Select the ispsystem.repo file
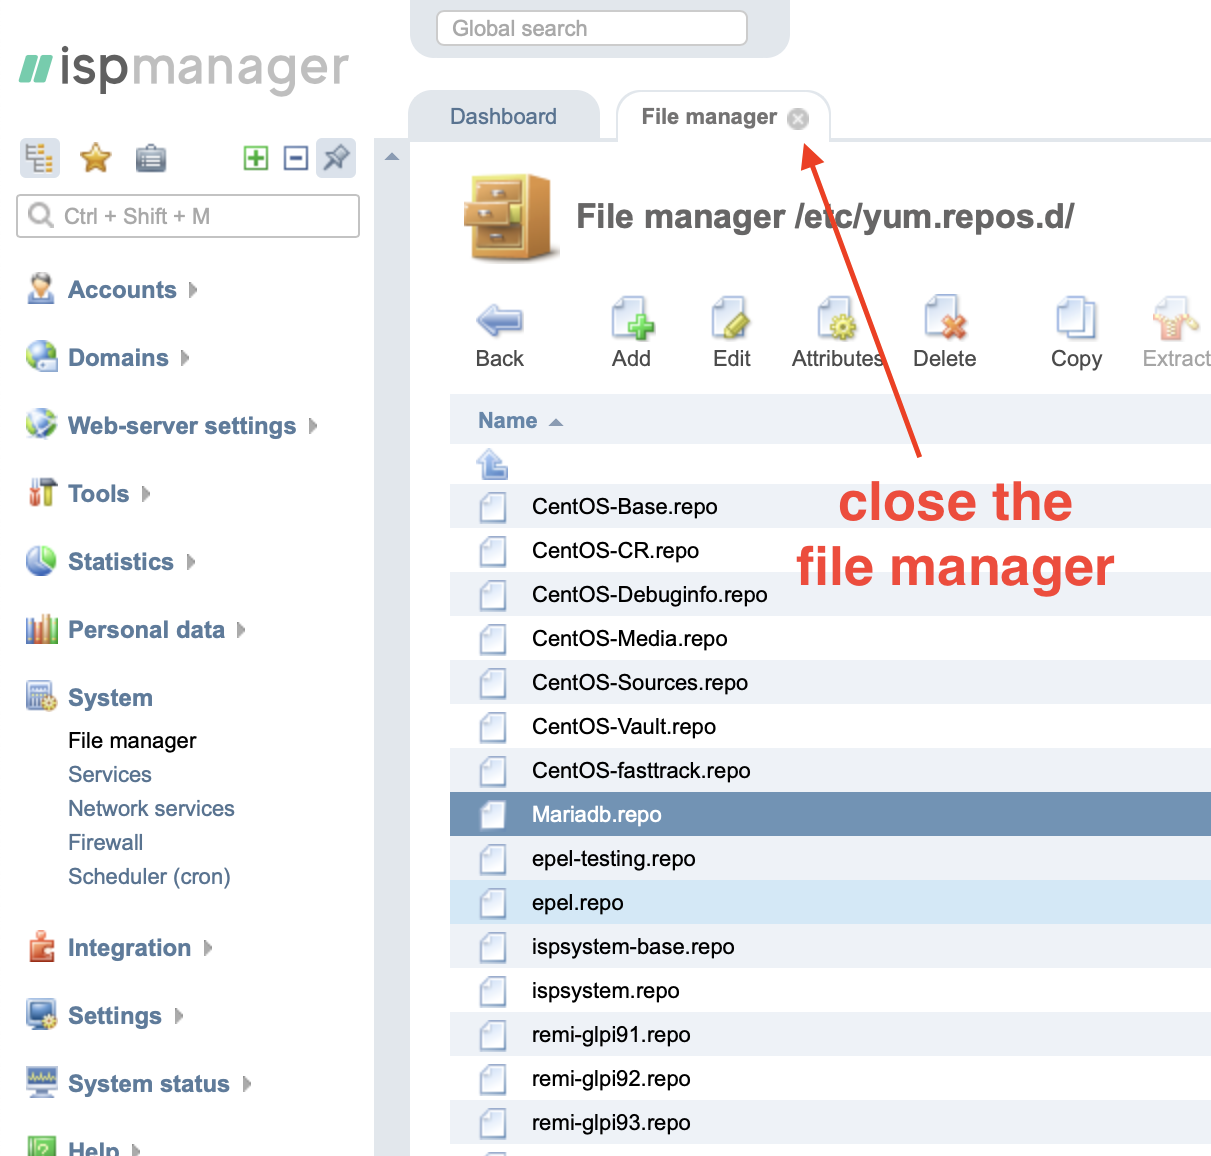 pos(830,991)
